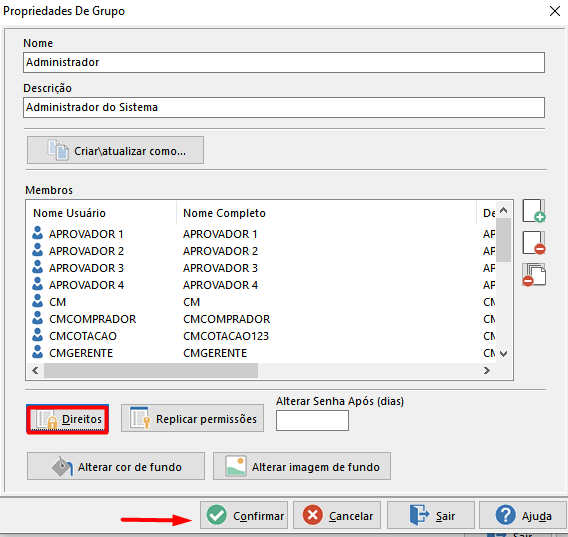Select user icon beside CMGERENTE

click(37, 352)
